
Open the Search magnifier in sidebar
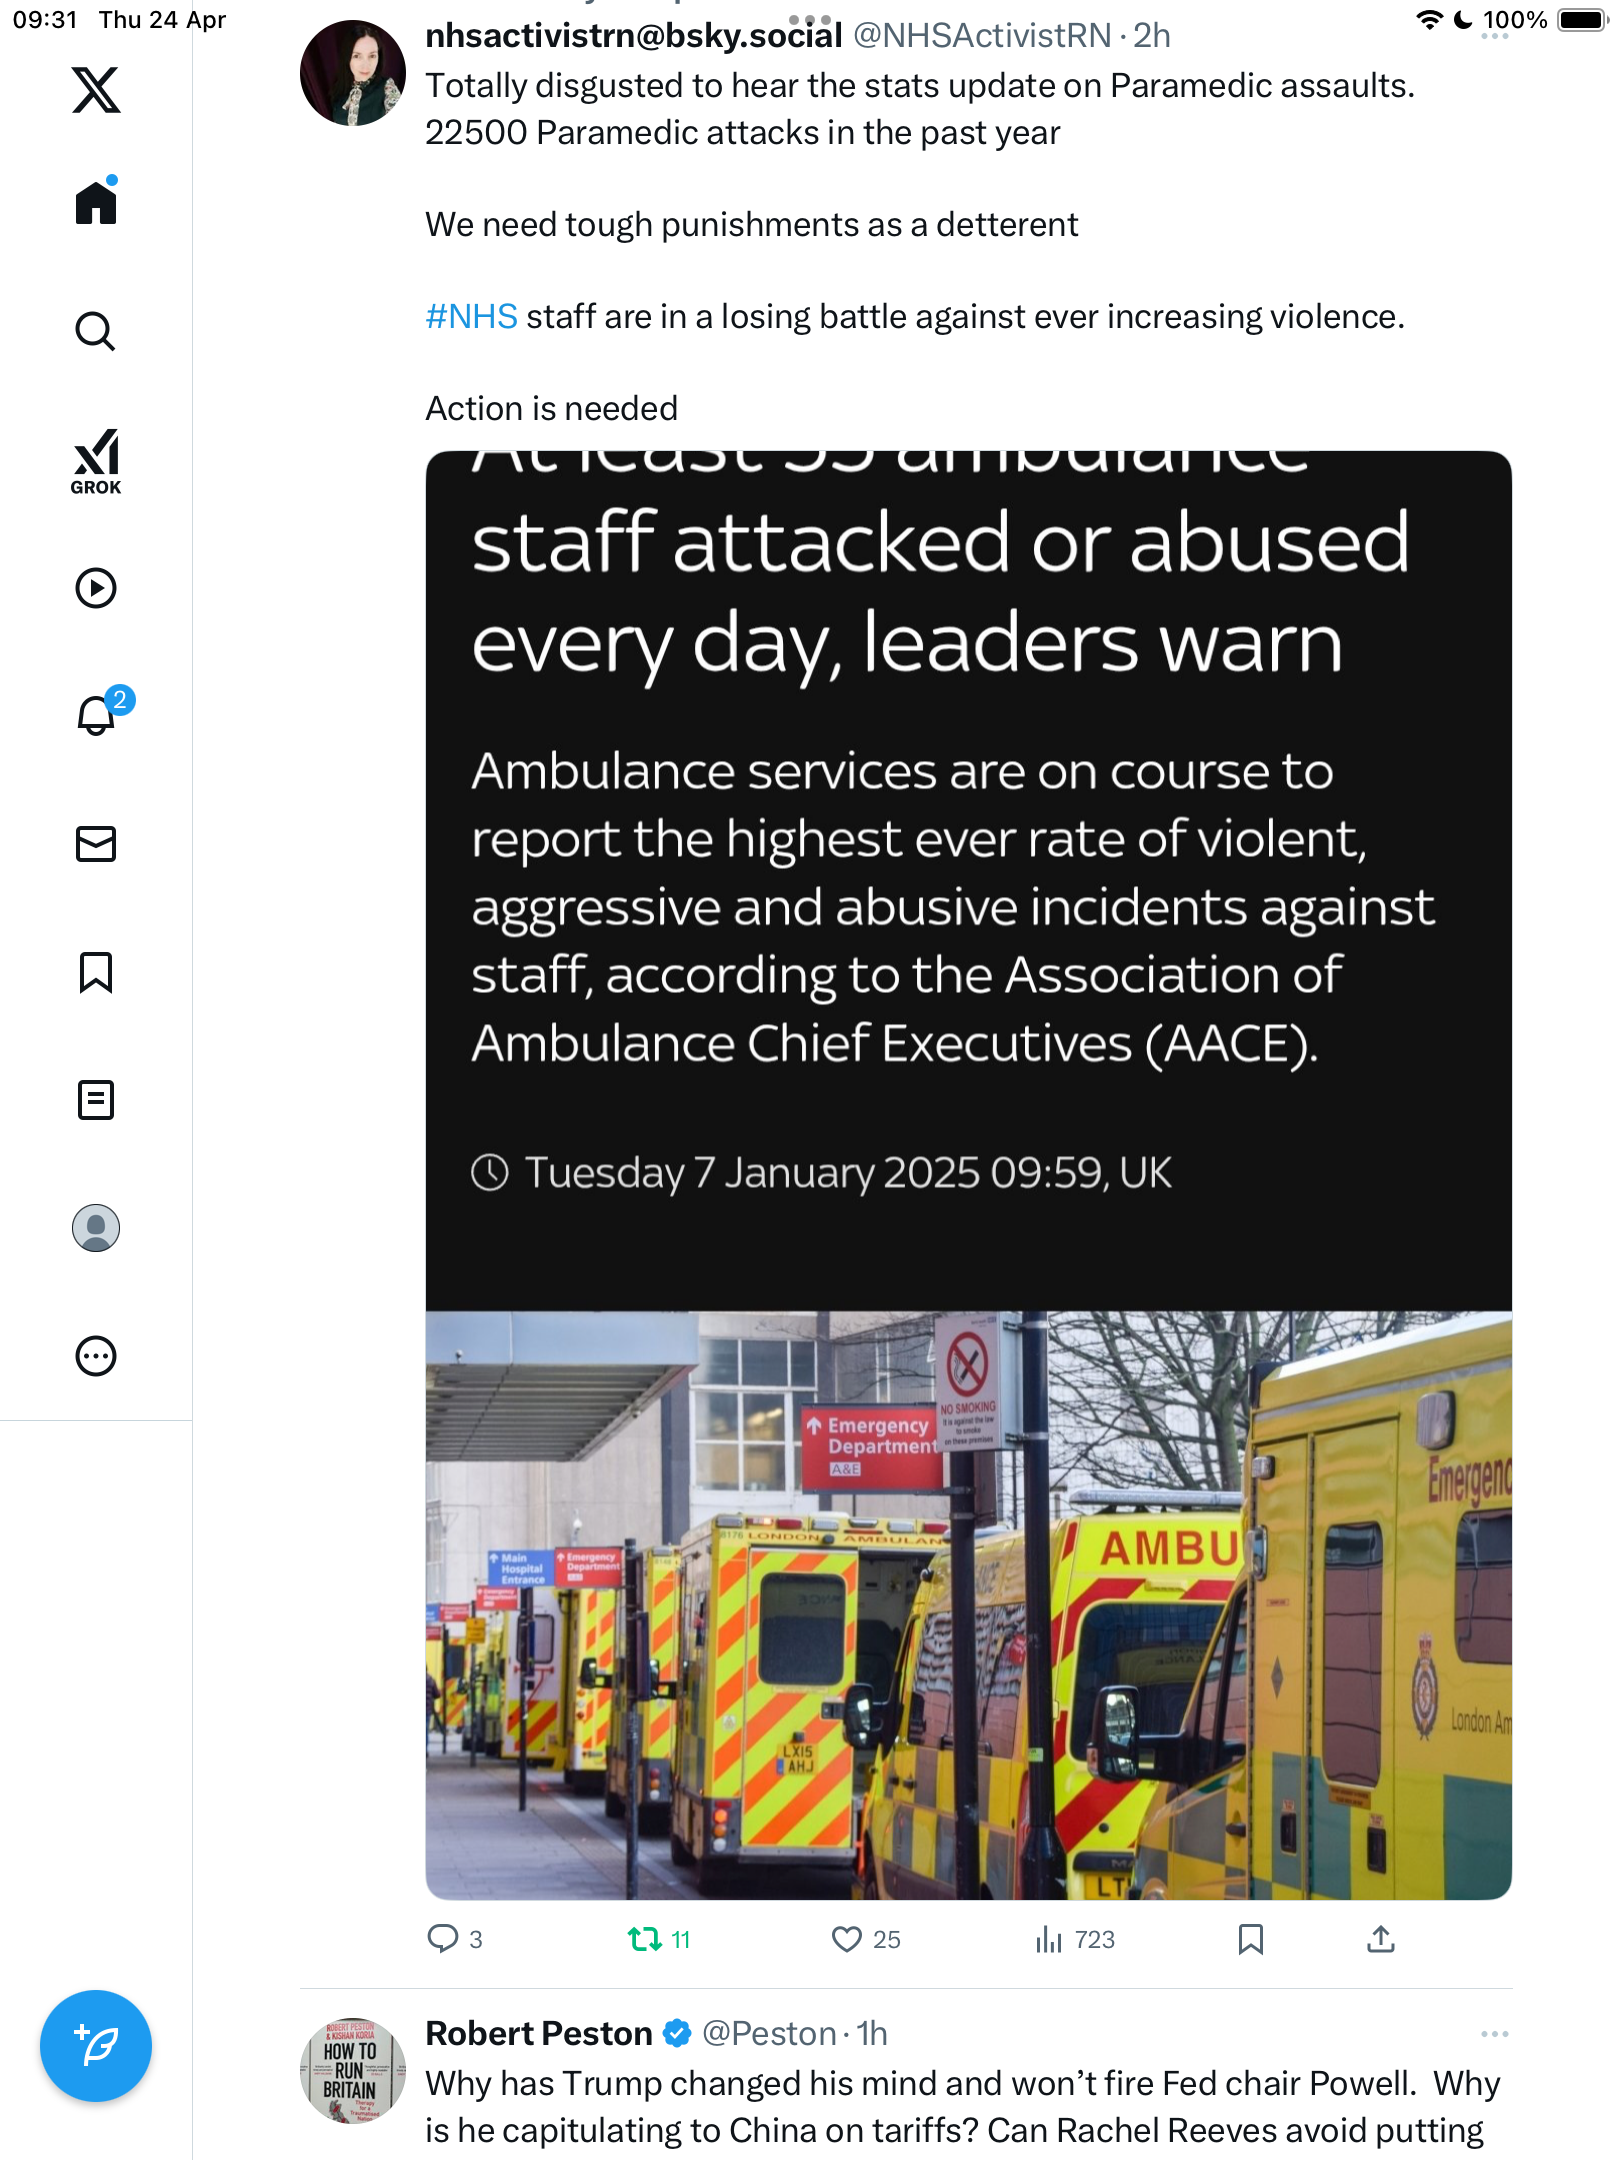96,331
